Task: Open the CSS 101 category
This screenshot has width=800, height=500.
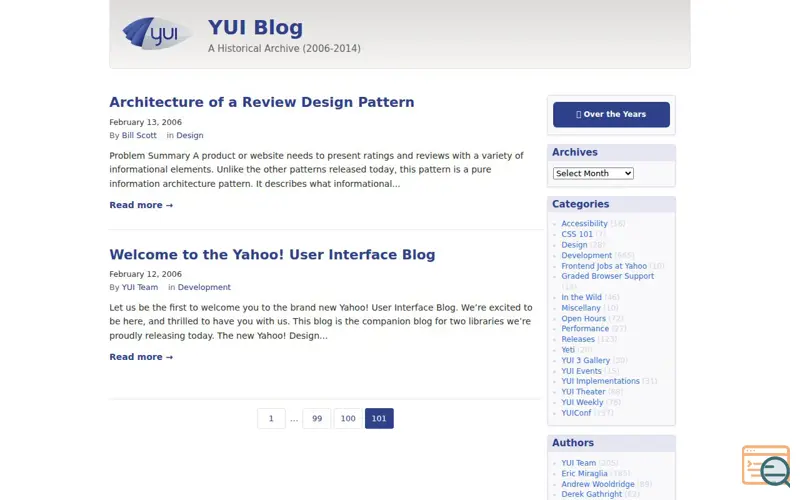Action: 577,234
